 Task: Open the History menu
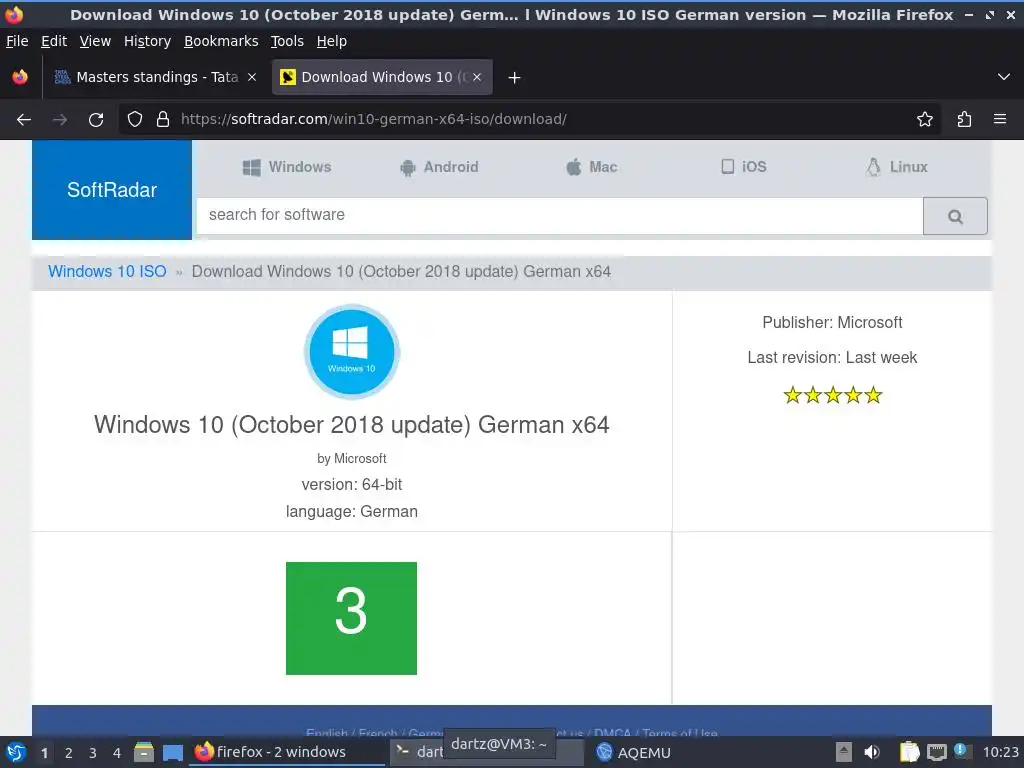click(x=148, y=41)
